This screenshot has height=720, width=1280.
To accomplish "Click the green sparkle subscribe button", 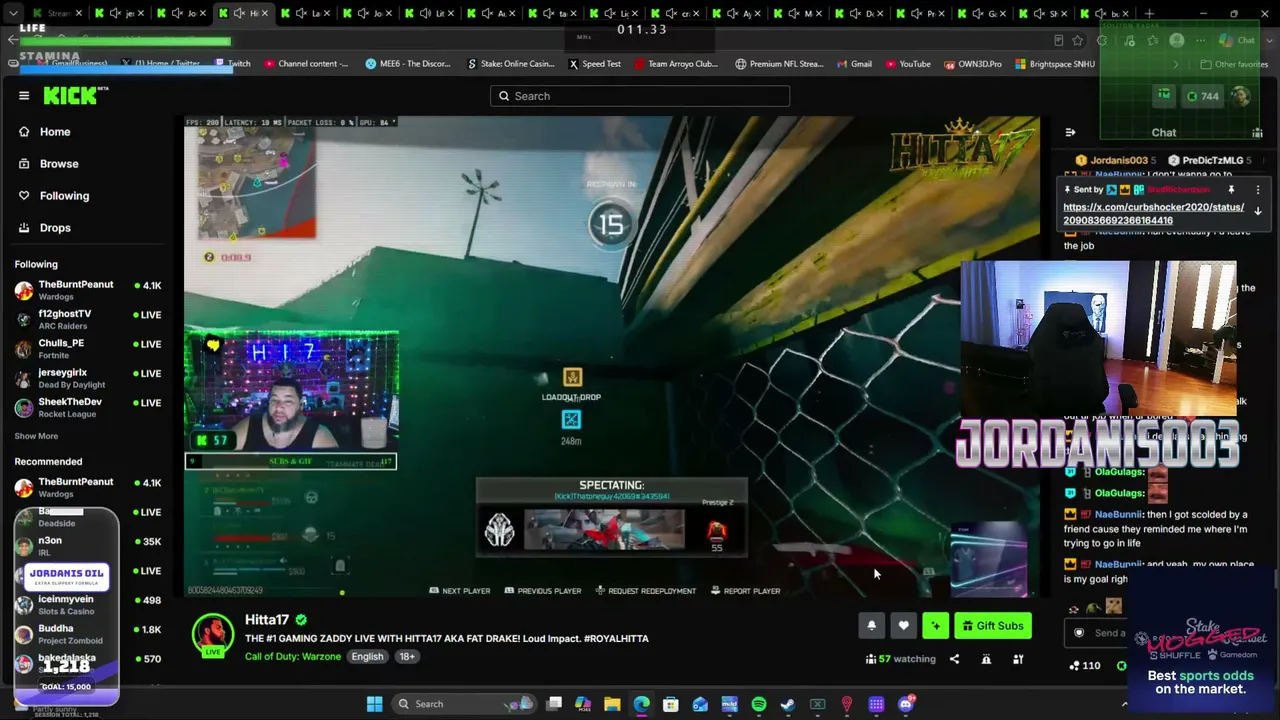I will 935,626.
